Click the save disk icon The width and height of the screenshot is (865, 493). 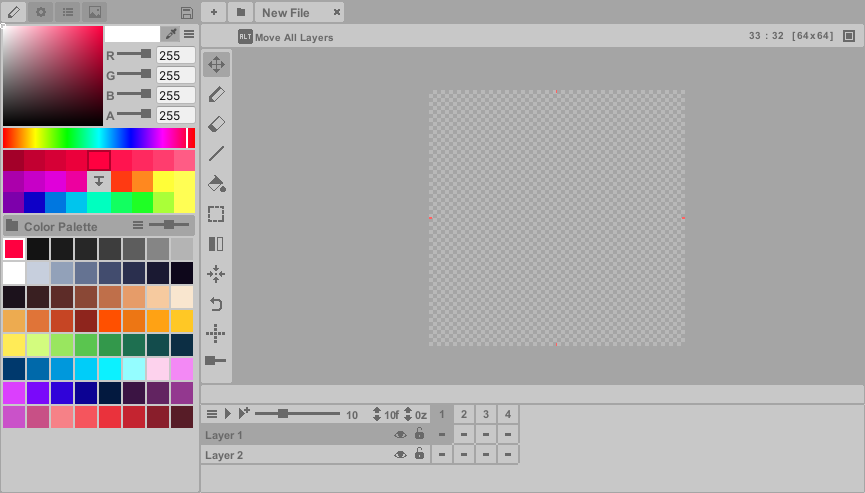187,13
